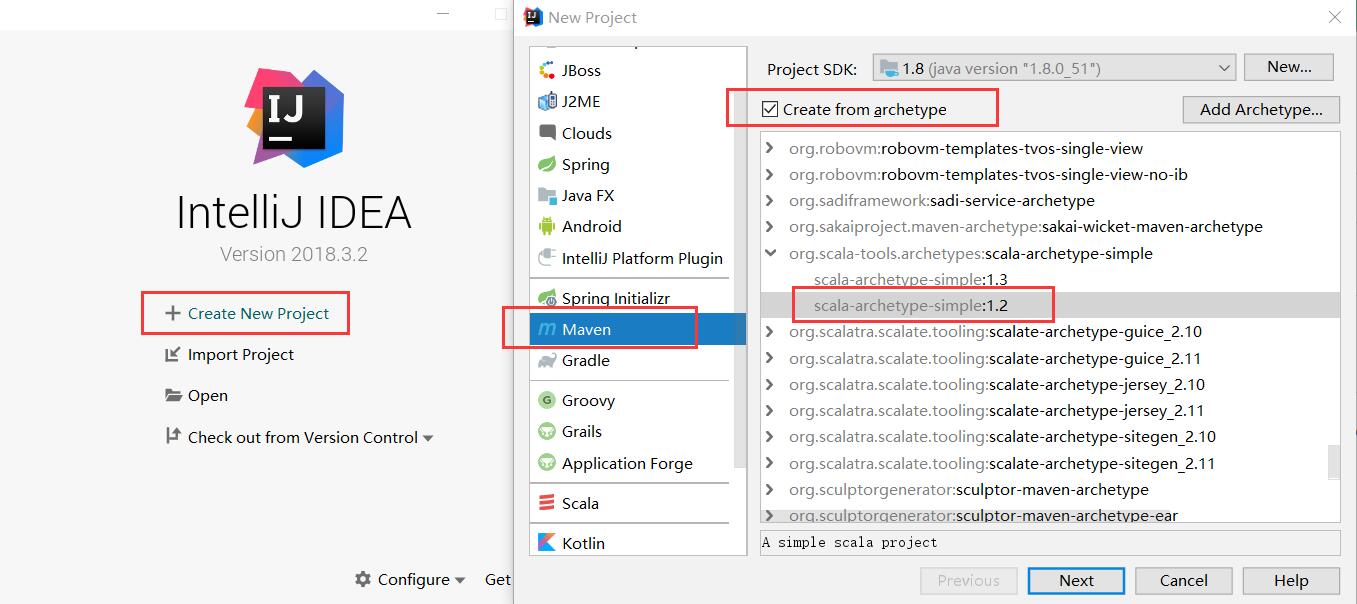The image size is (1357, 604).
Task: Click the Android robot icon
Action: (547, 226)
